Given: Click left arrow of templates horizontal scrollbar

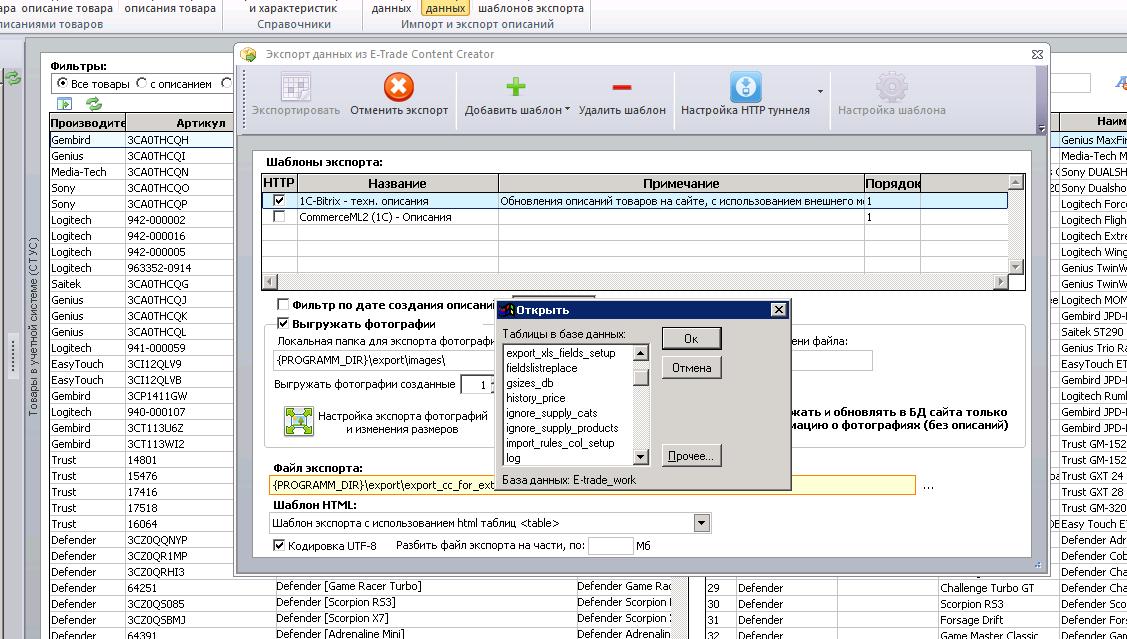Looking at the screenshot, I should pyautogui.click(x=270, y=282).
